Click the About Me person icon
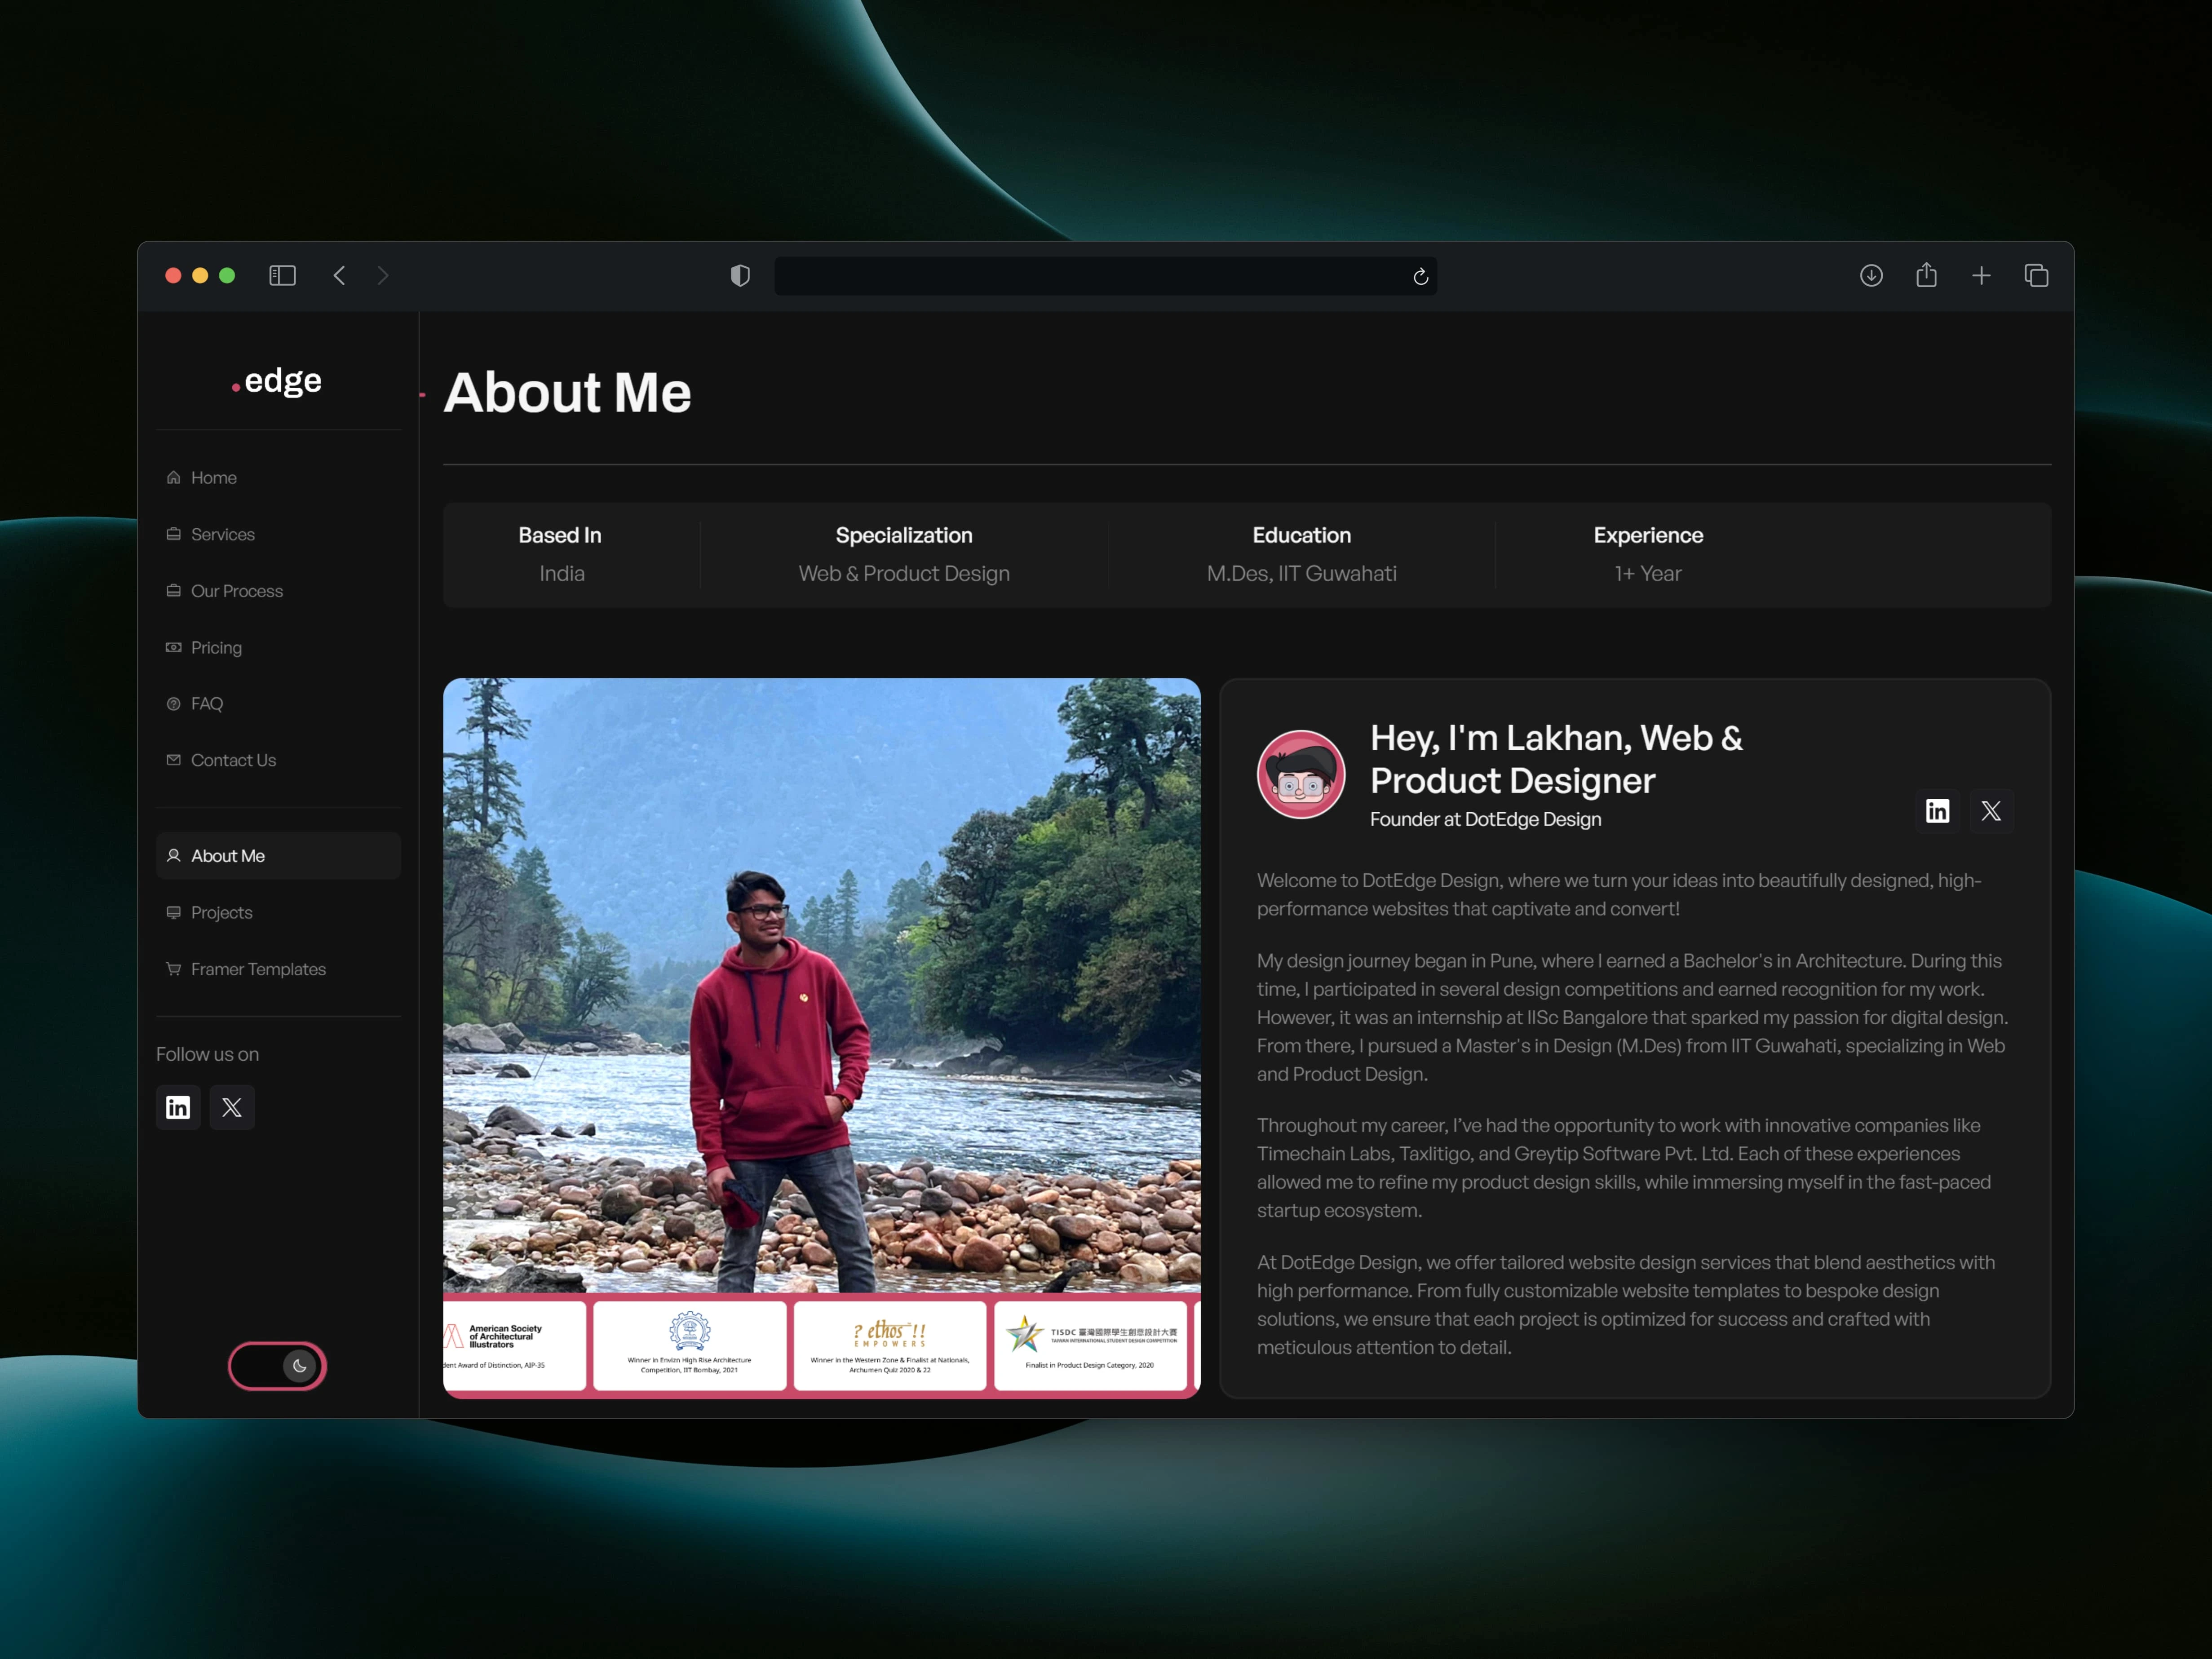Viewport: 2212px width, 1659px height. [x=173, y=855]
